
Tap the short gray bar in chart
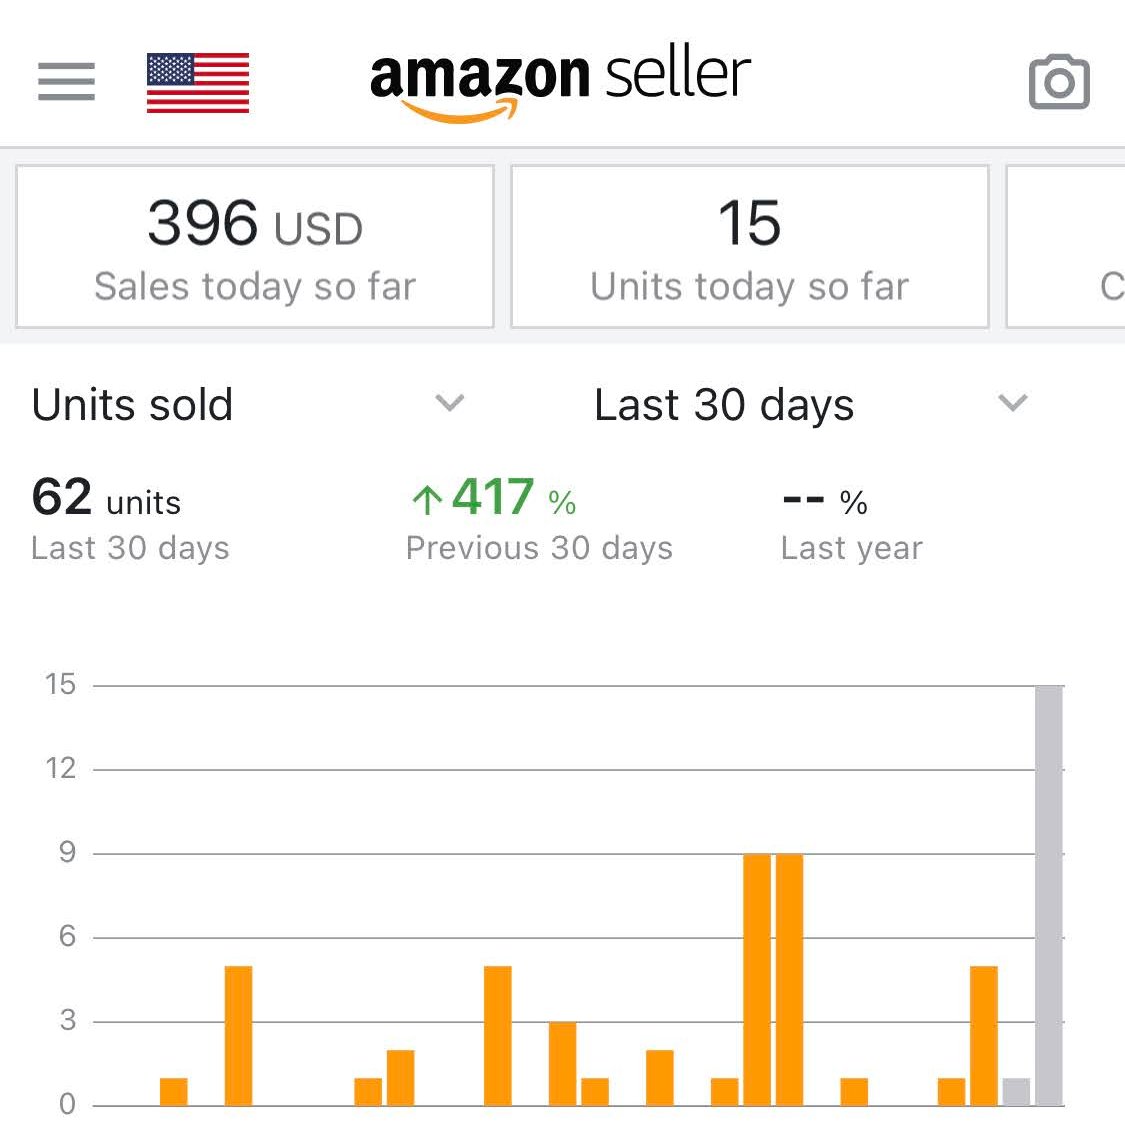1016,1091
